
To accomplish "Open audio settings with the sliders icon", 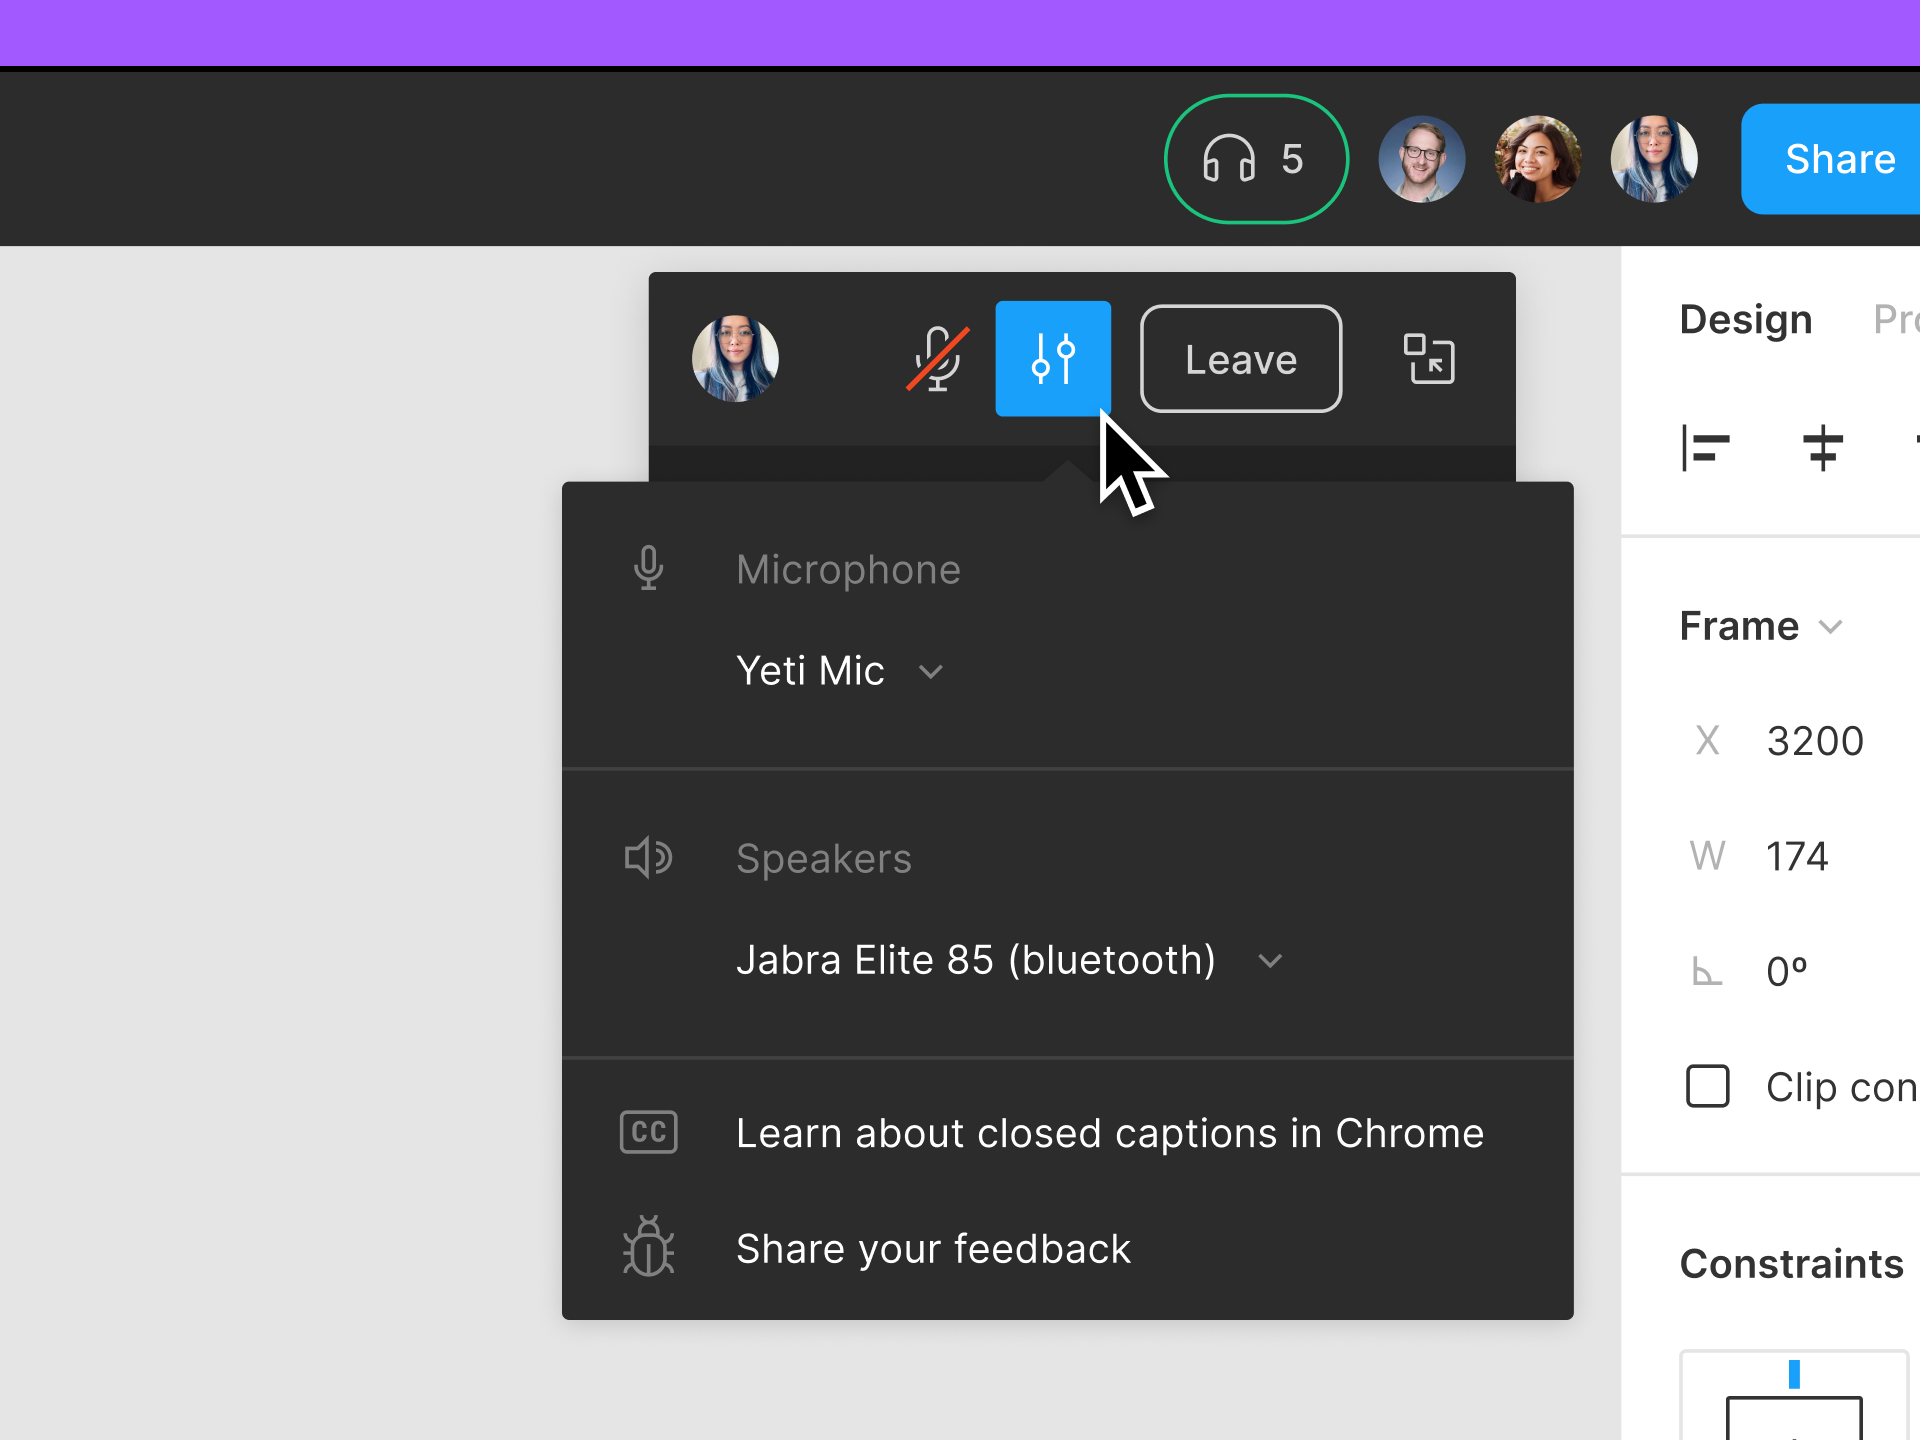I will (x=1052, y=358).
